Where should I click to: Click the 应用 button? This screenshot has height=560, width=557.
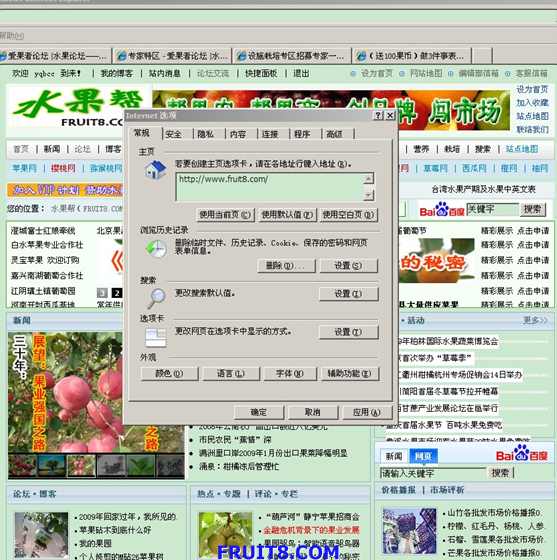[367, 412]
